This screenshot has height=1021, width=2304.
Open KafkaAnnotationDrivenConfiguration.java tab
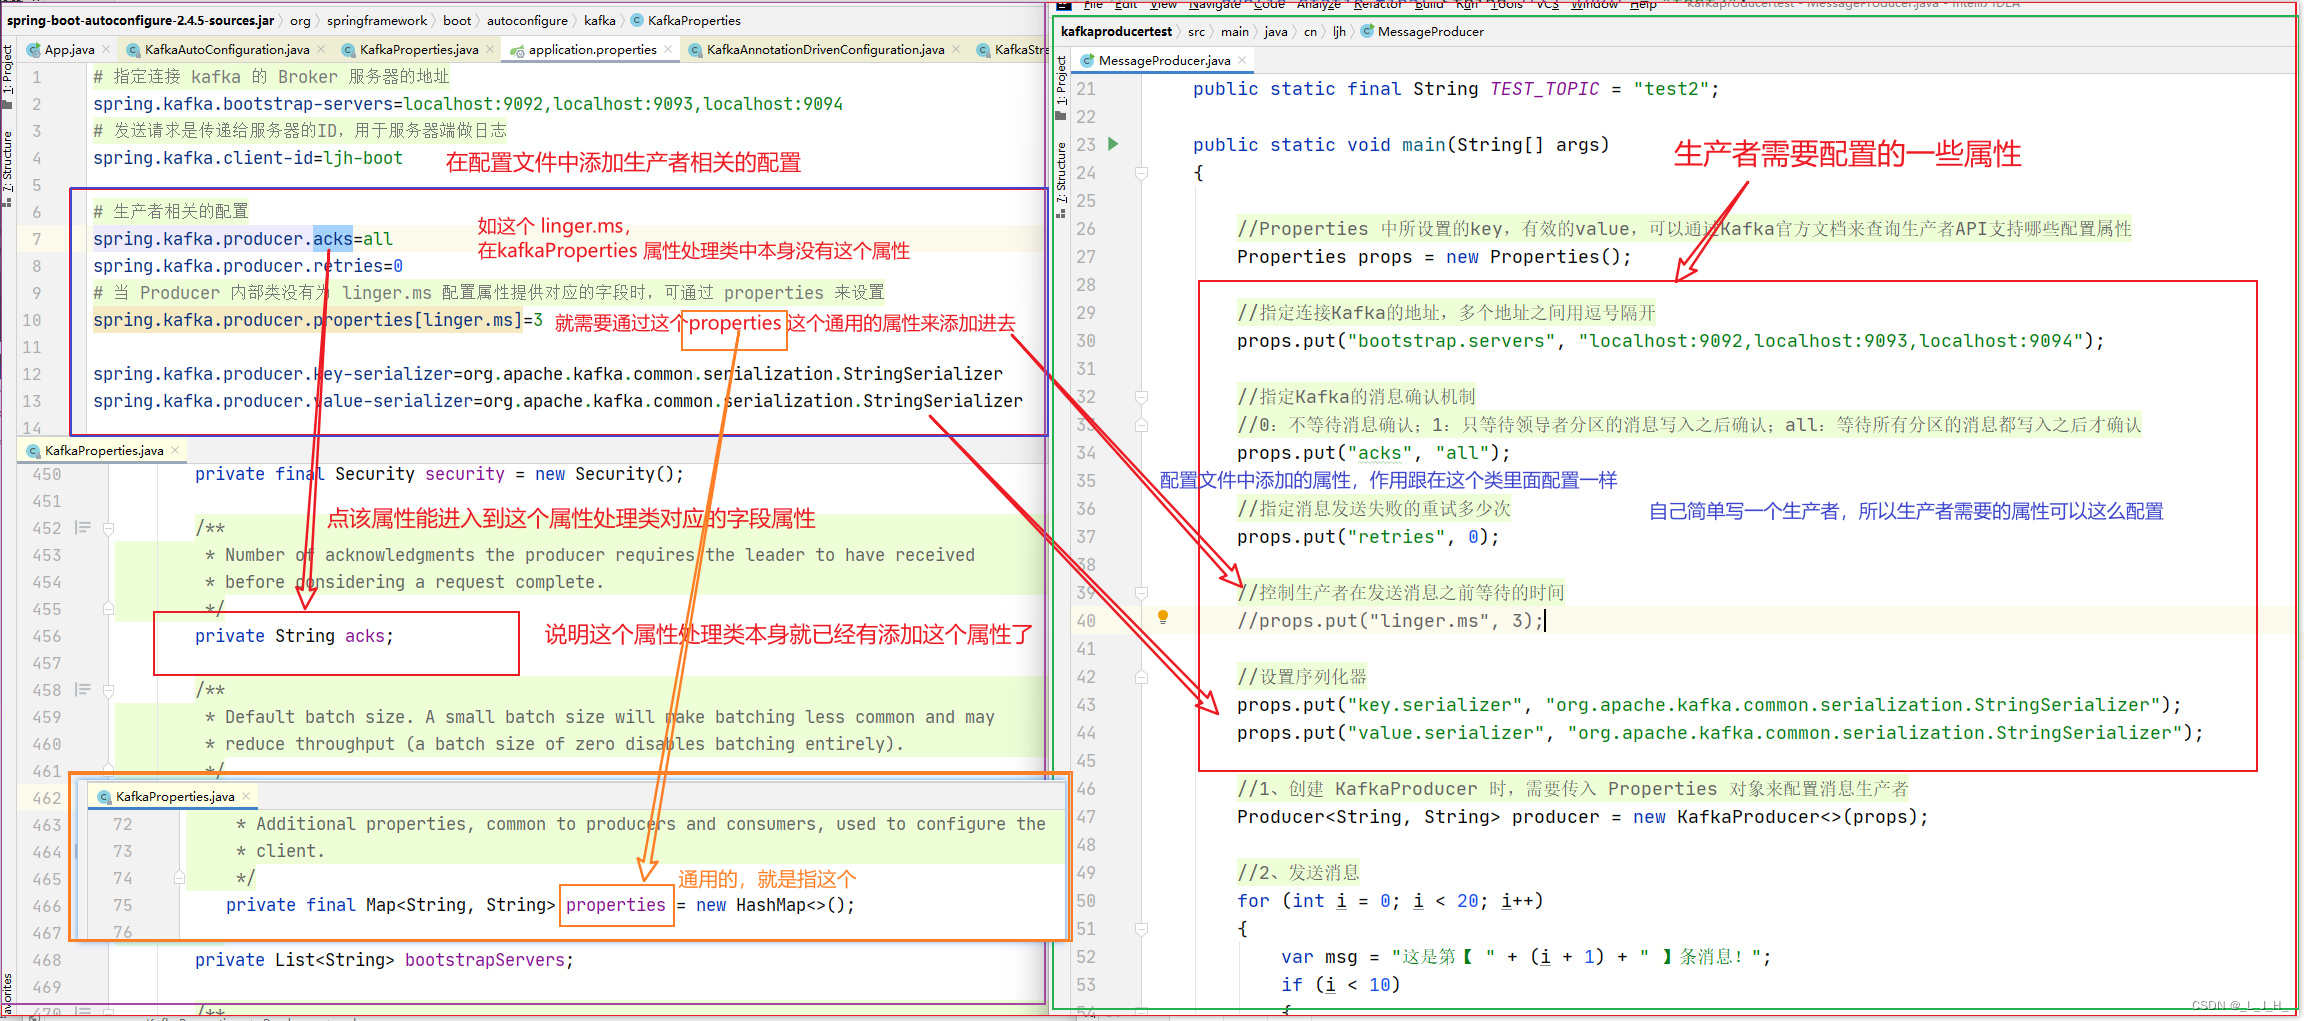tap(825, 49)
